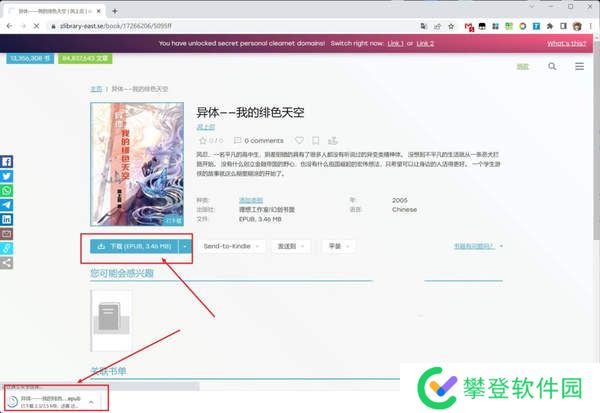
Task: Share by email envelope icon
Action: pos(7,234)
